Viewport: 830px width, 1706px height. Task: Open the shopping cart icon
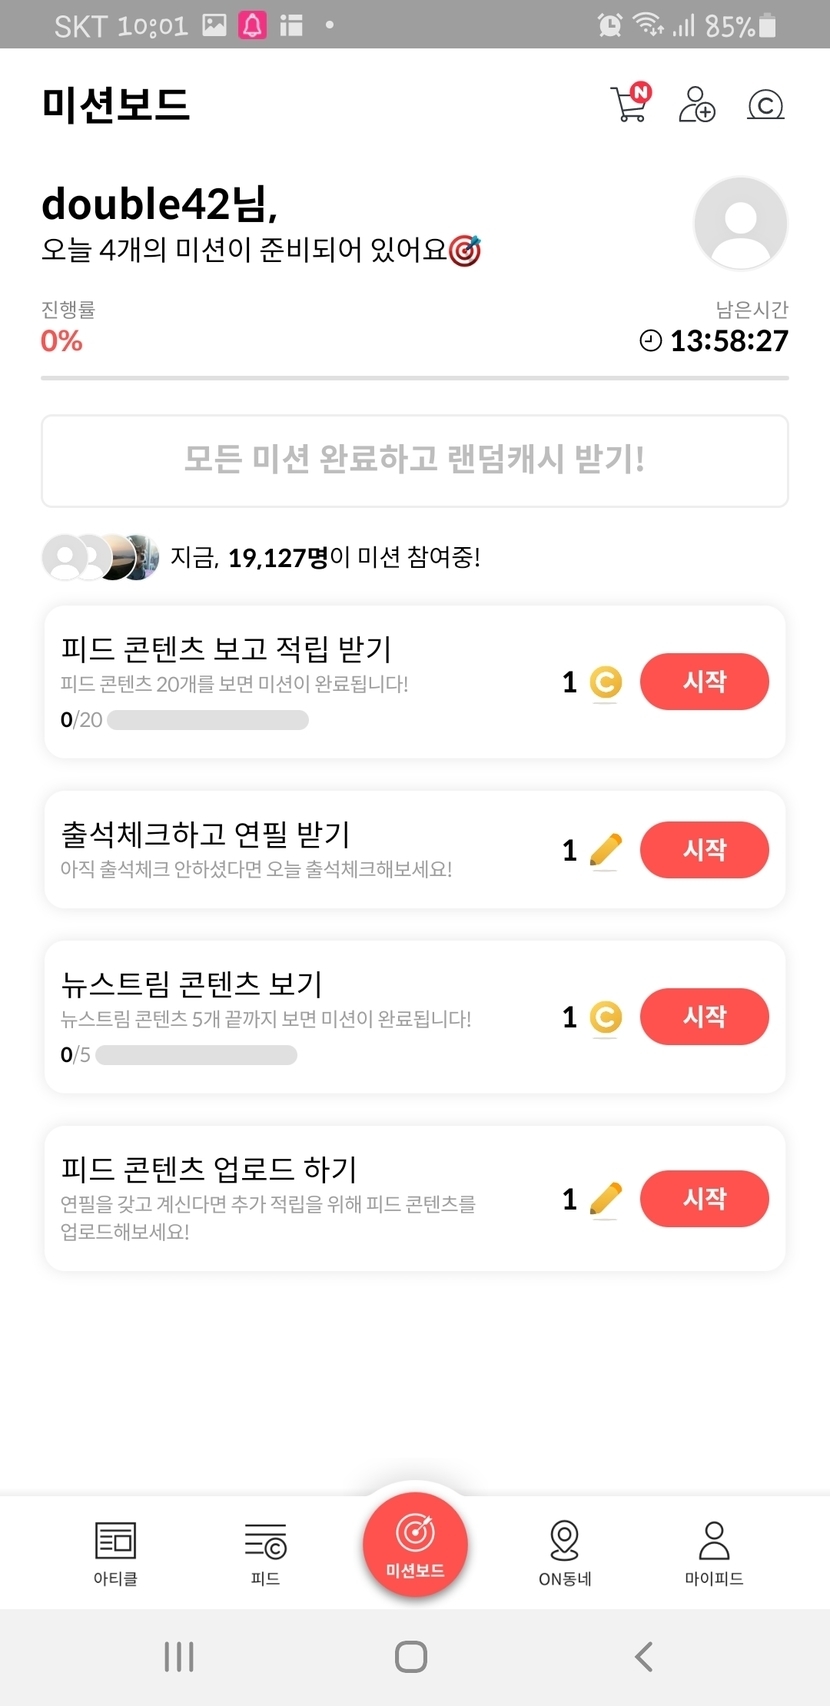point(630,104)
